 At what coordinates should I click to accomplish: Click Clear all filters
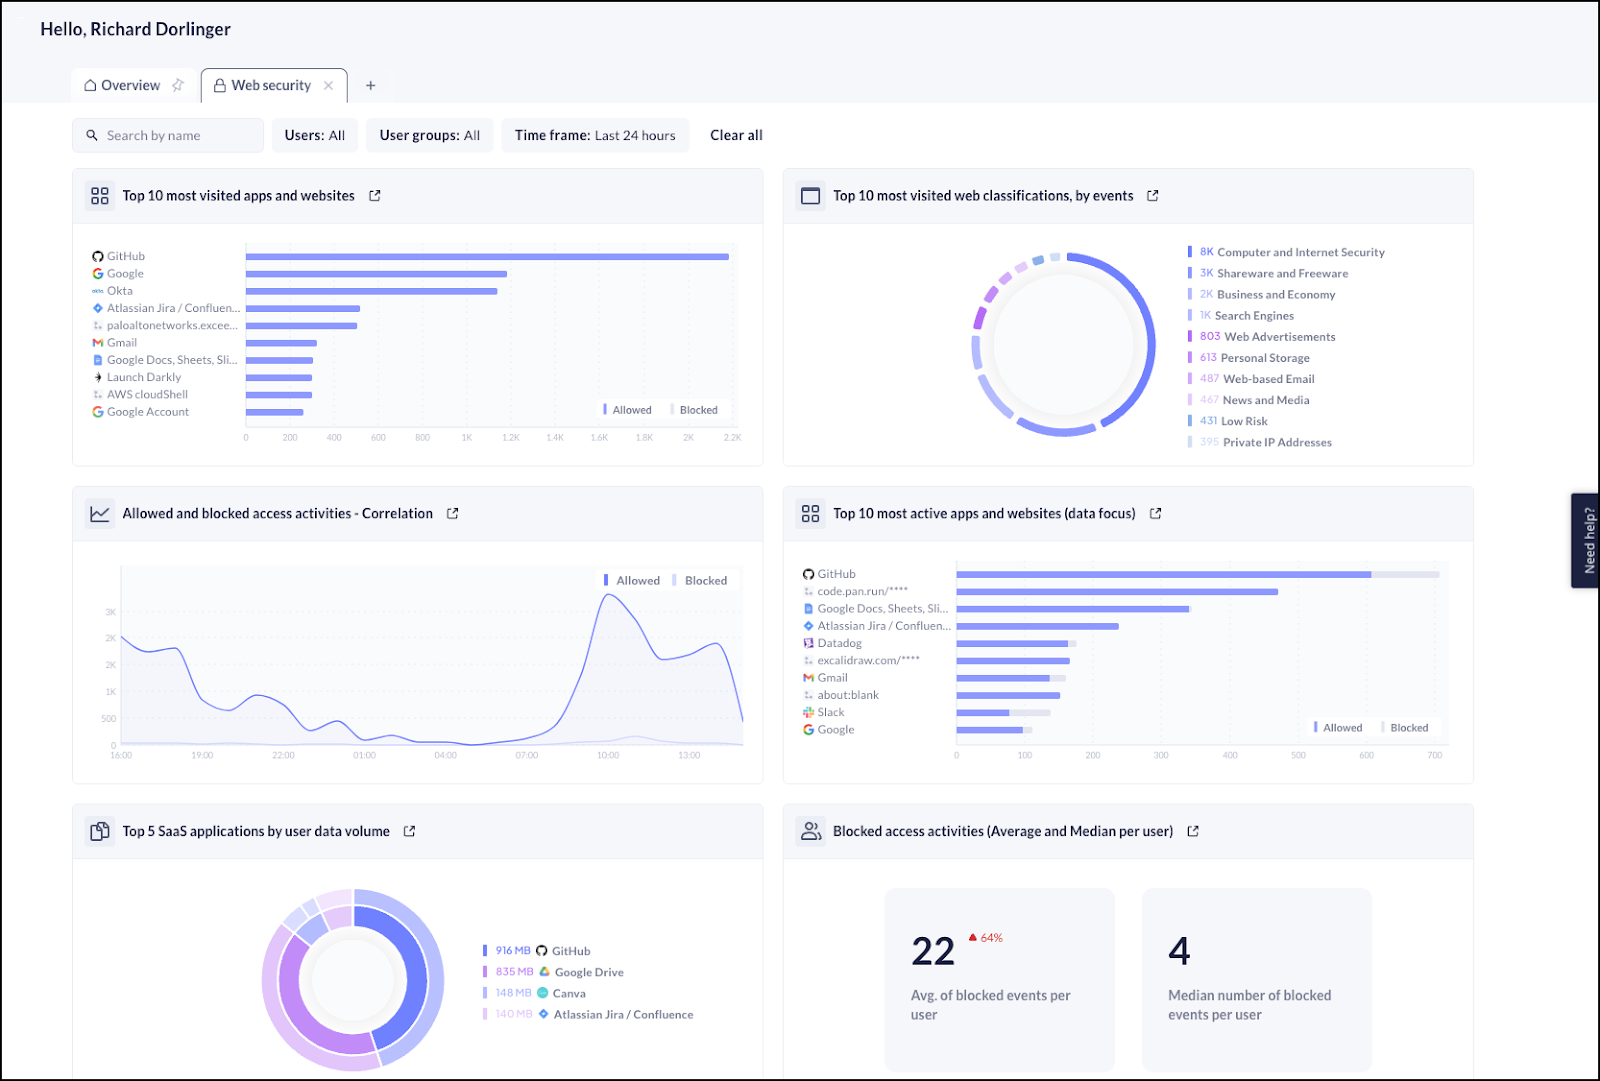point(736,135)
